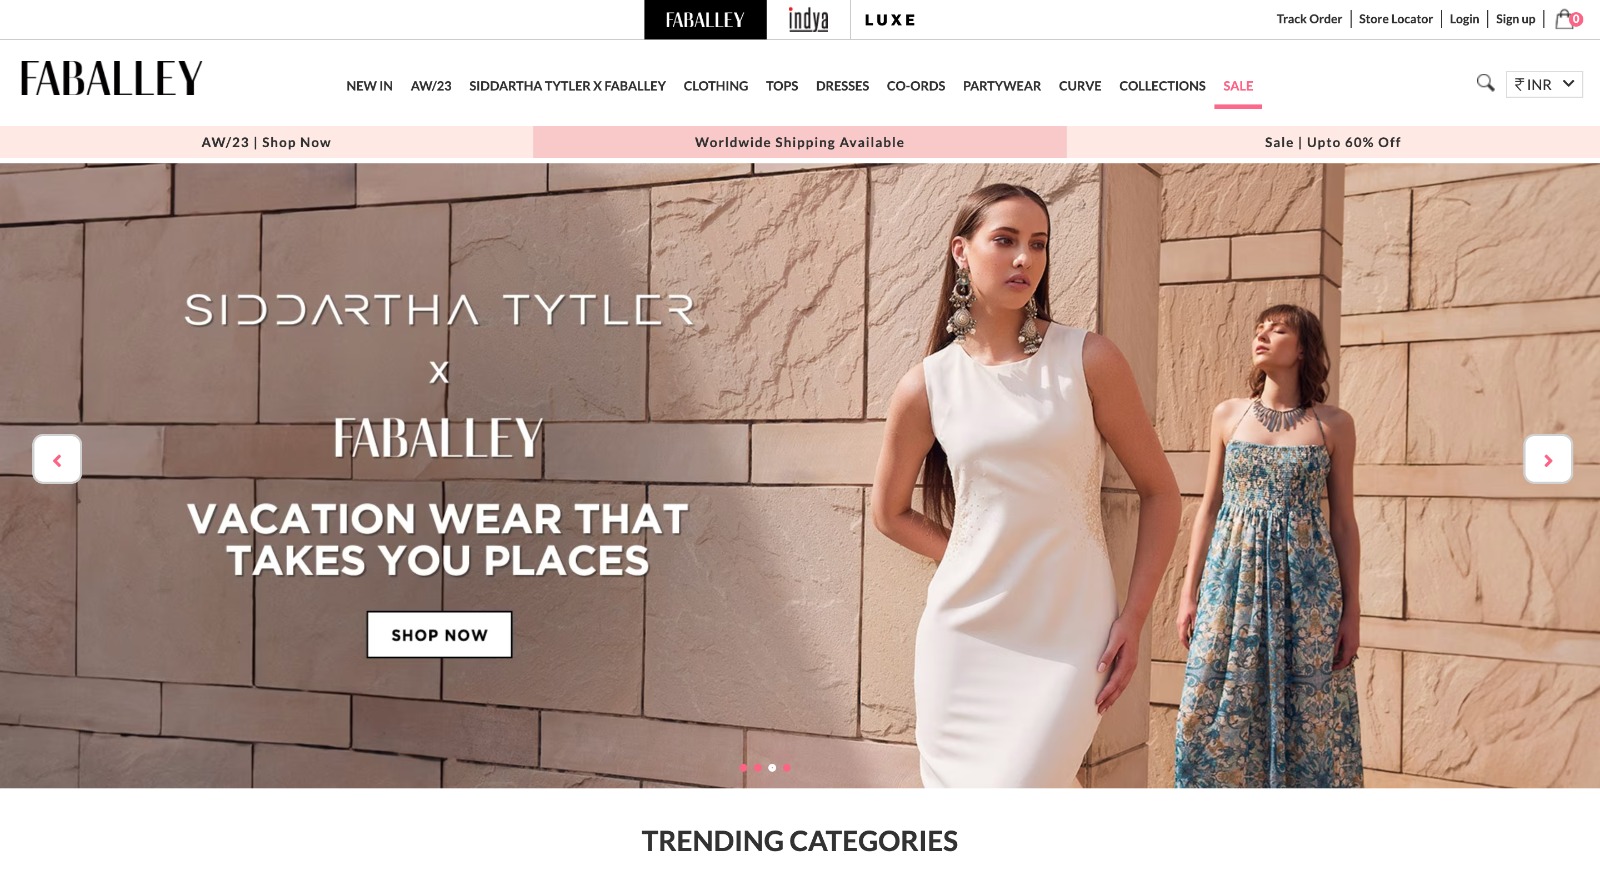Click the SHOP NOW banner button

point(439,635)
